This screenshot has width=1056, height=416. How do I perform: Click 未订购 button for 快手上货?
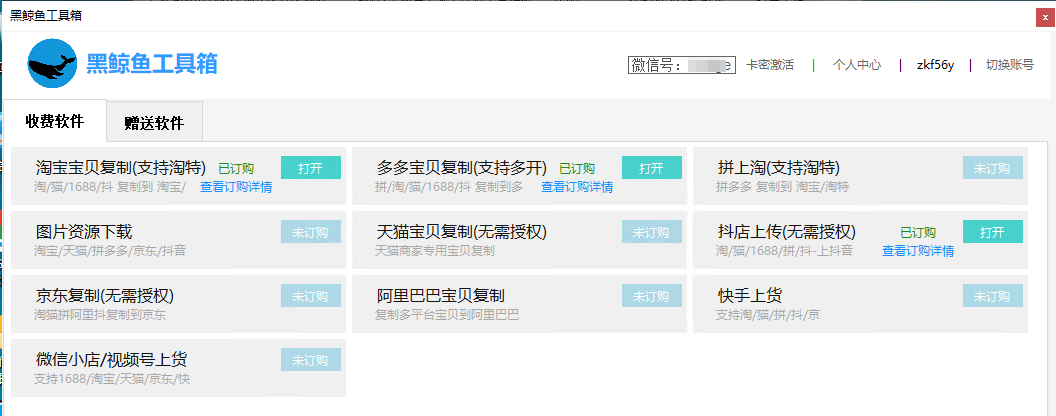[x=993, y=296]
